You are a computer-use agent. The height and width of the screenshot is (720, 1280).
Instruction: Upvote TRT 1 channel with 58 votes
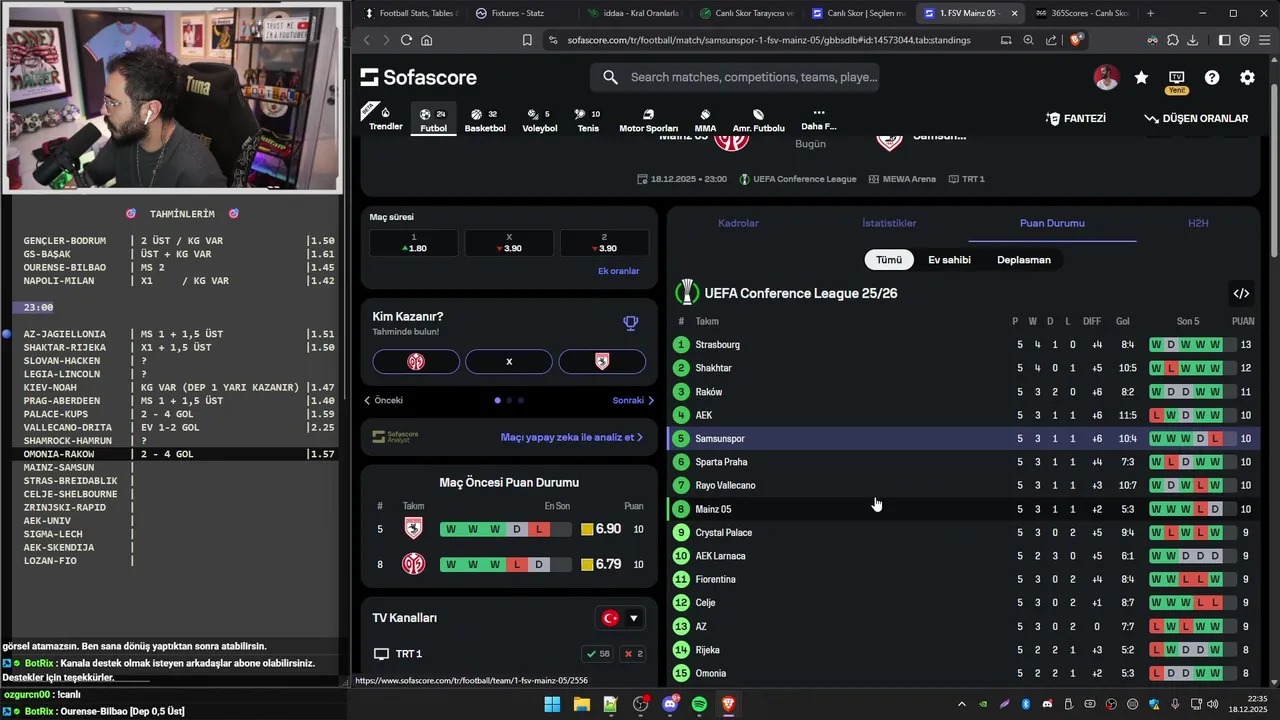point(598,654)
